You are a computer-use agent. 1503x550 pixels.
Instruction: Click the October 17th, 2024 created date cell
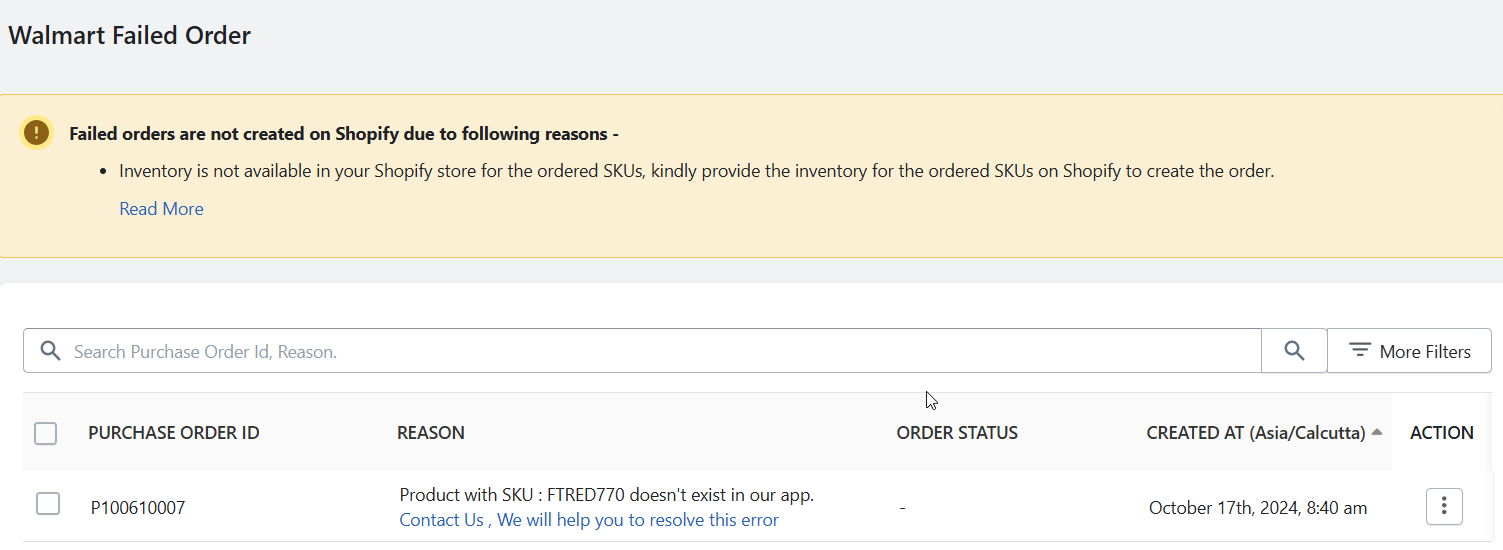1258,508
